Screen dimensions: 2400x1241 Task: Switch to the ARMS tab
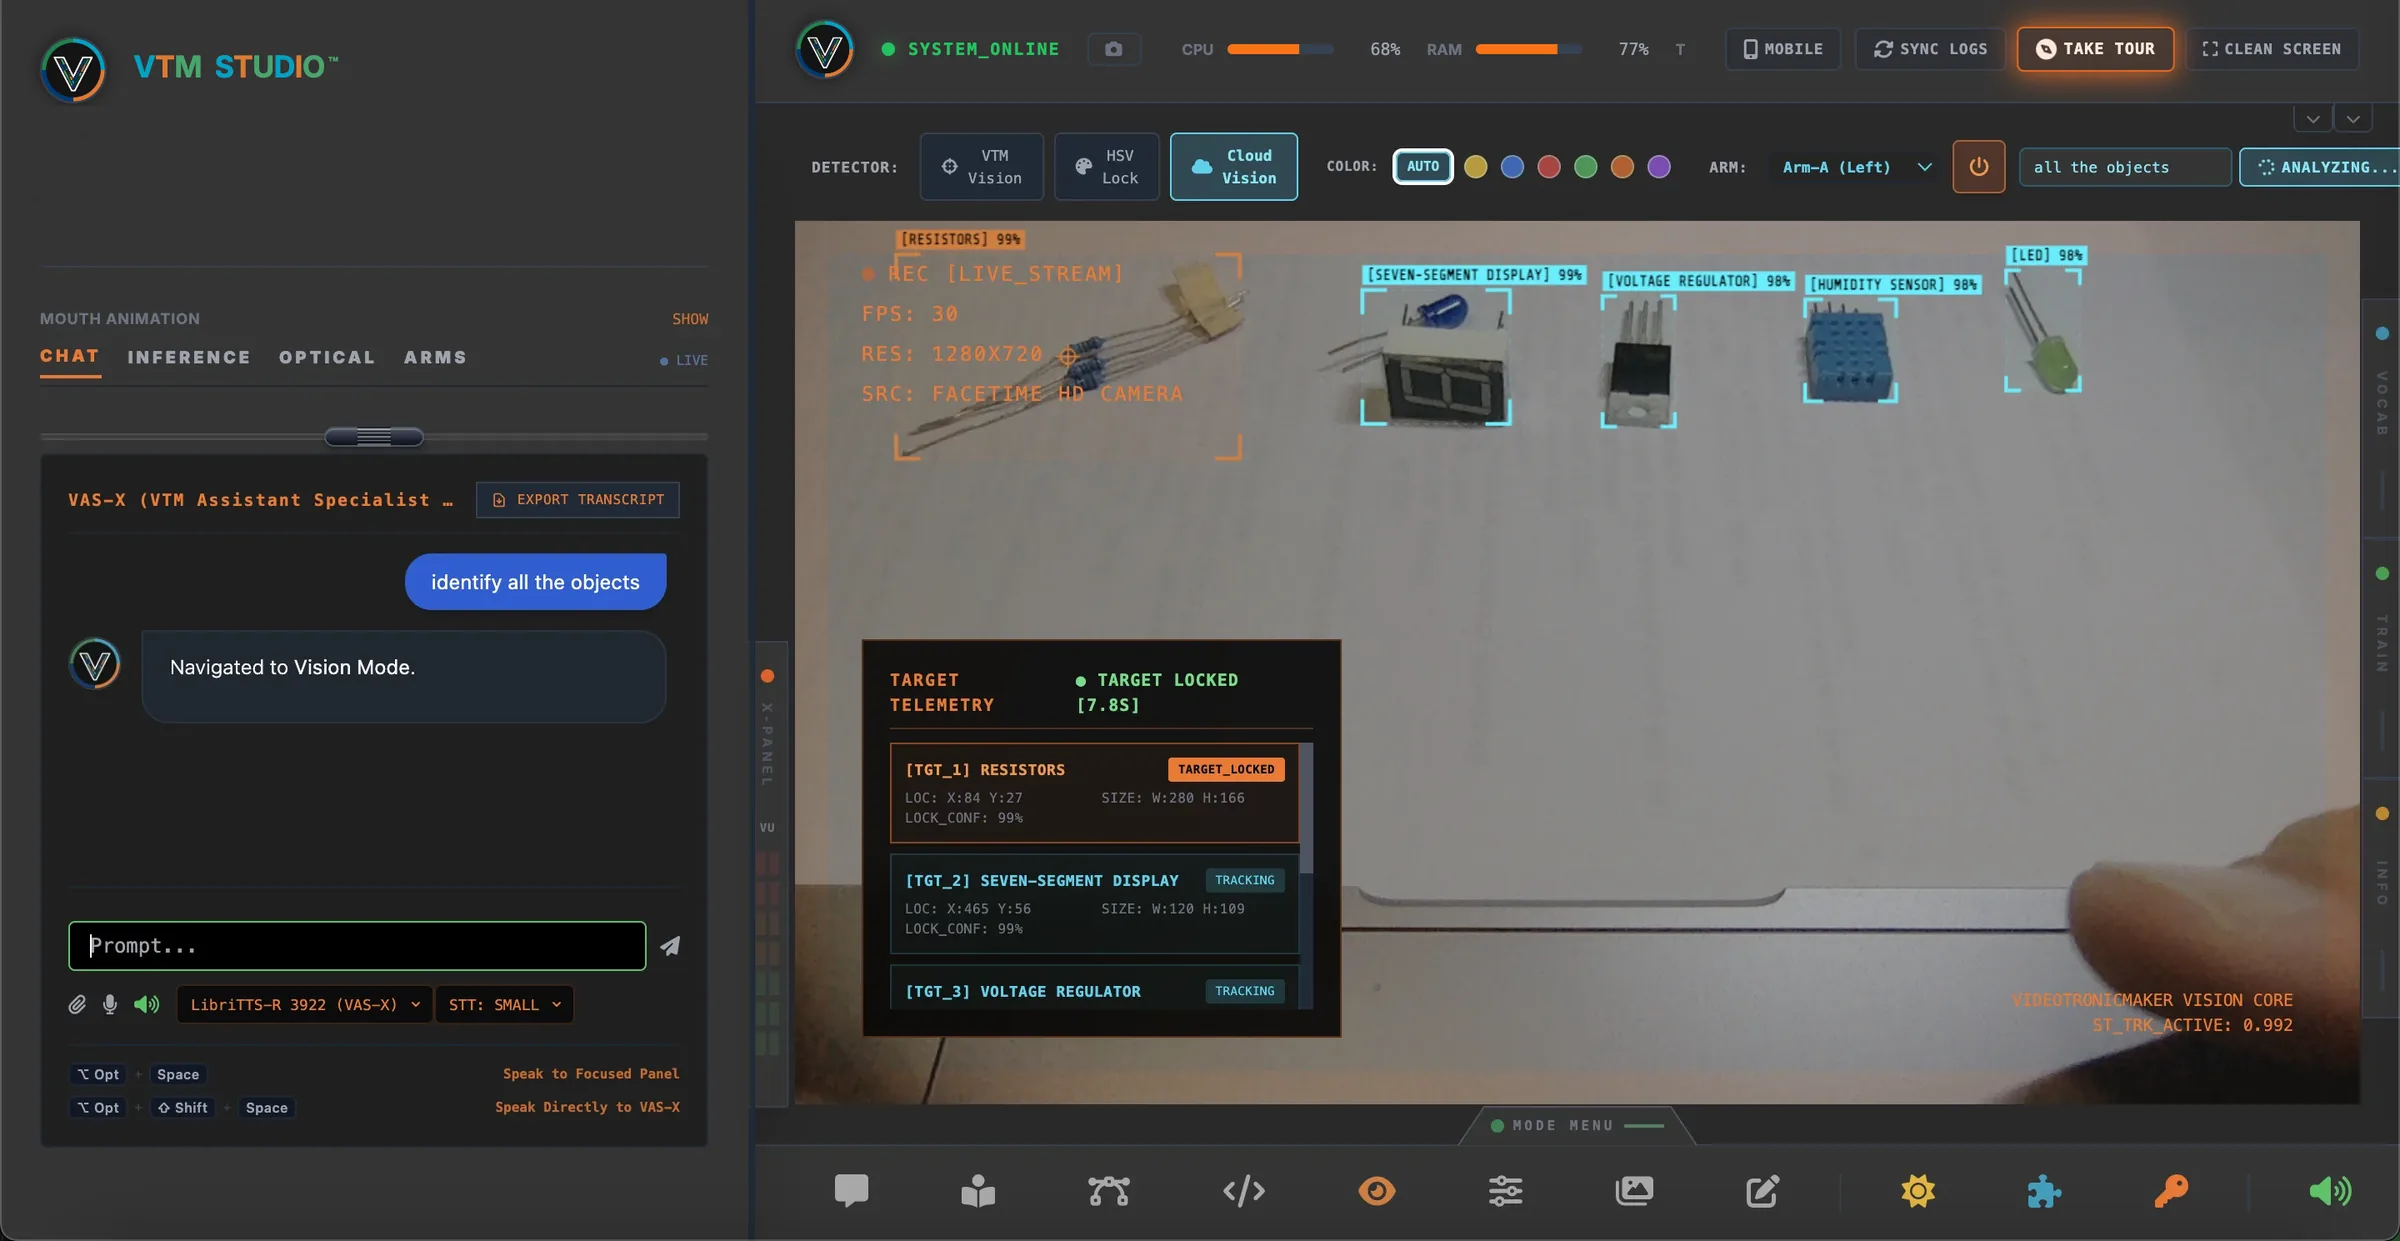point(435,357)
